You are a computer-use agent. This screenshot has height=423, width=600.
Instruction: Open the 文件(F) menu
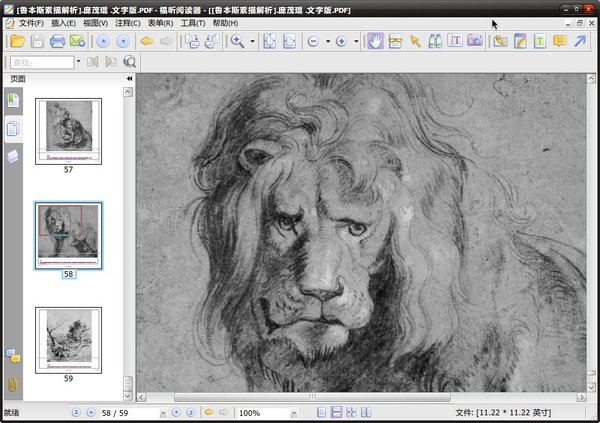tap(31, 22)
